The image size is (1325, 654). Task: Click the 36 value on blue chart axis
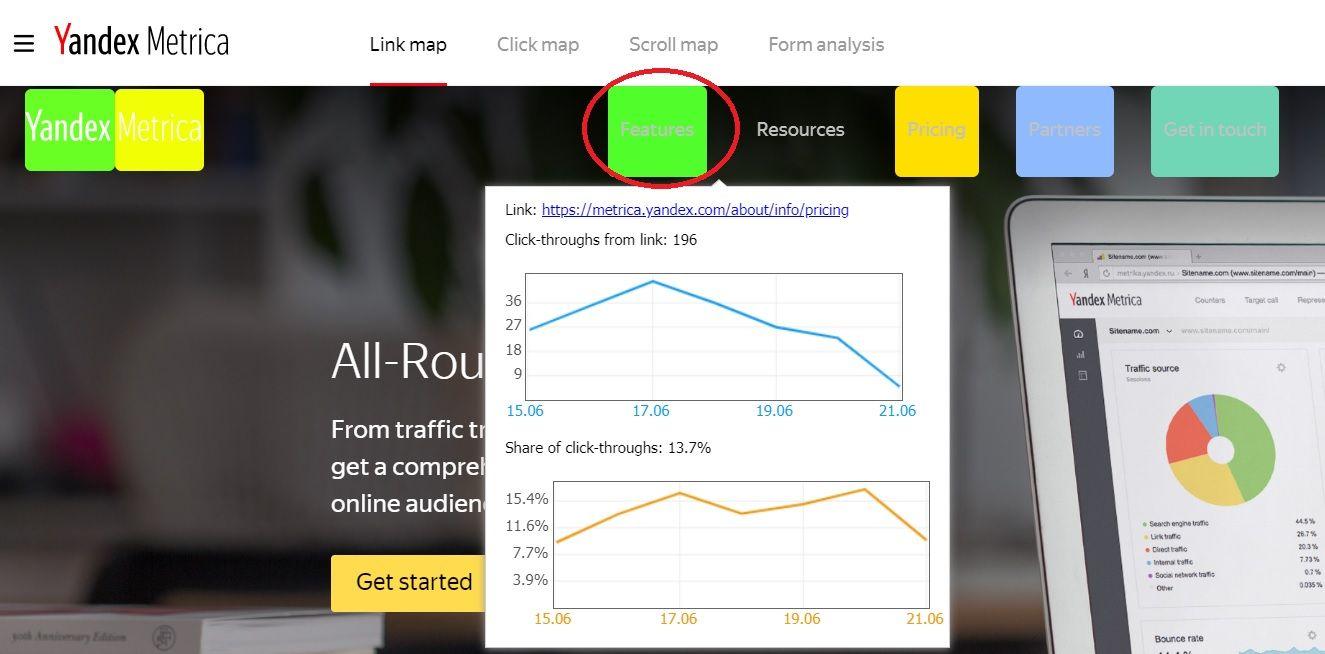[x=513, y=301]
